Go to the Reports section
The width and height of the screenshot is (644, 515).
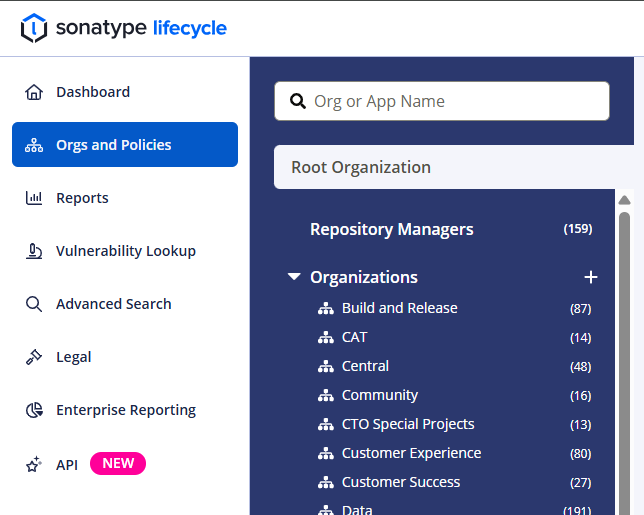(125, 198)
